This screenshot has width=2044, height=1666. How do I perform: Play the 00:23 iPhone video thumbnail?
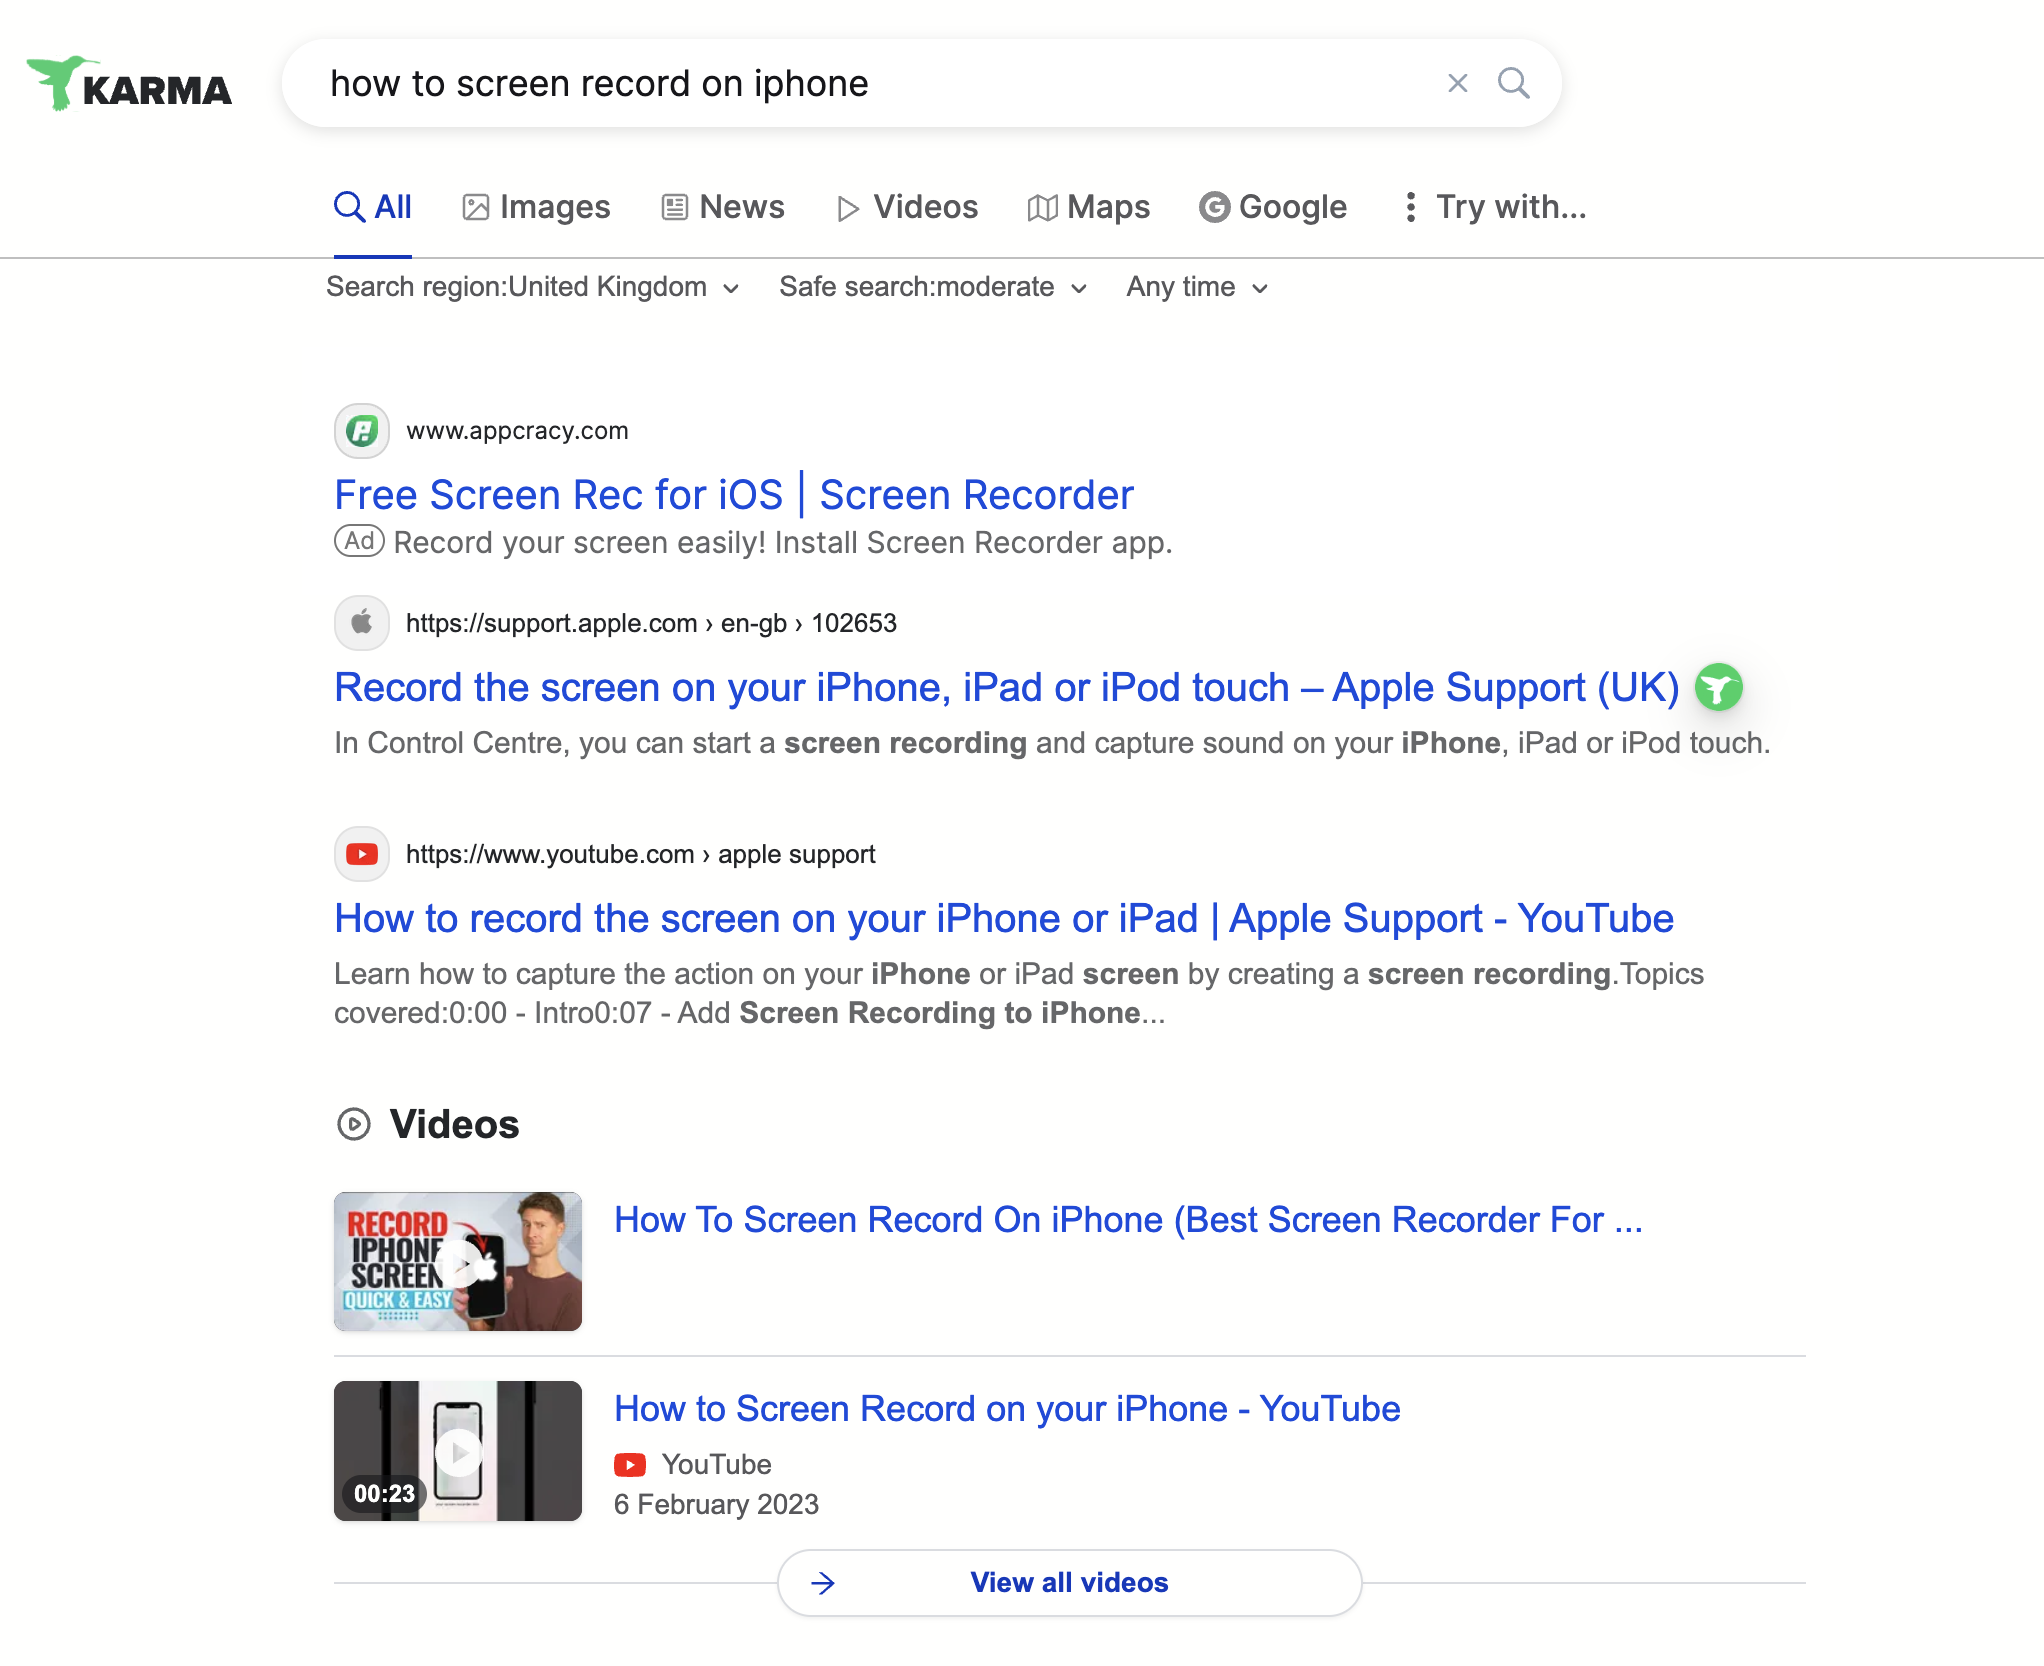(x=458, y=1451)
